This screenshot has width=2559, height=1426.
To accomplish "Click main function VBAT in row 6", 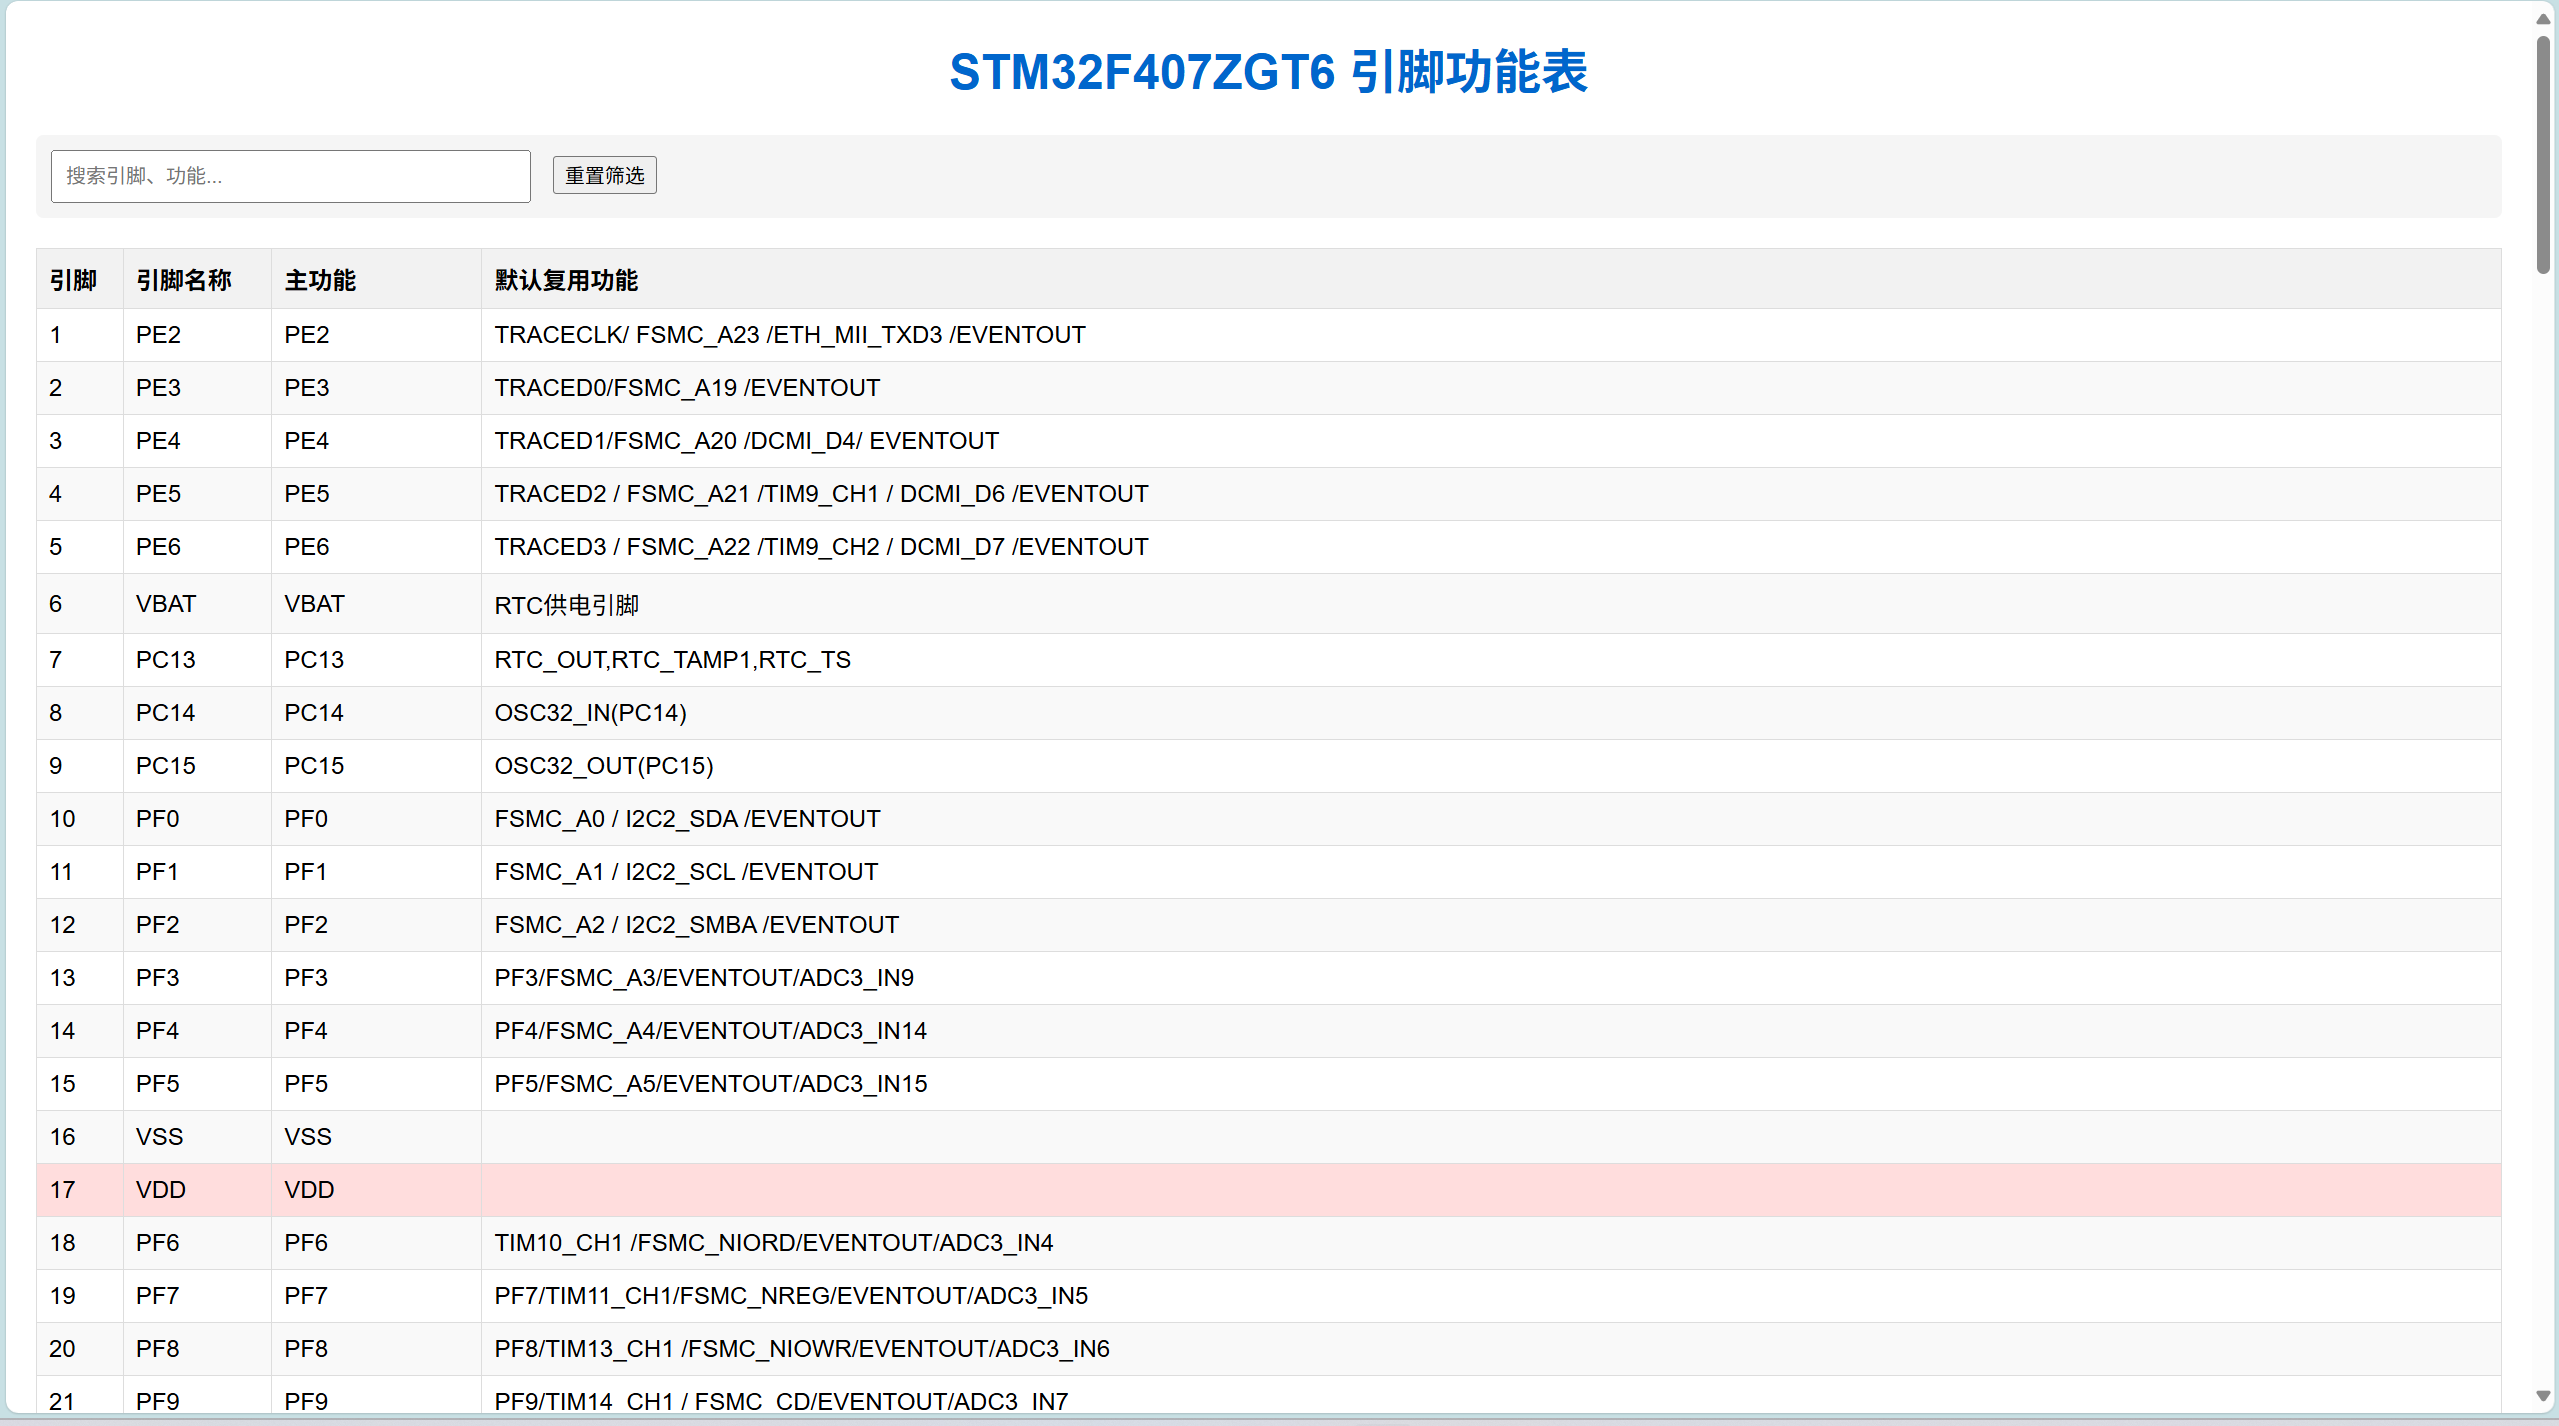I will 376,604.
